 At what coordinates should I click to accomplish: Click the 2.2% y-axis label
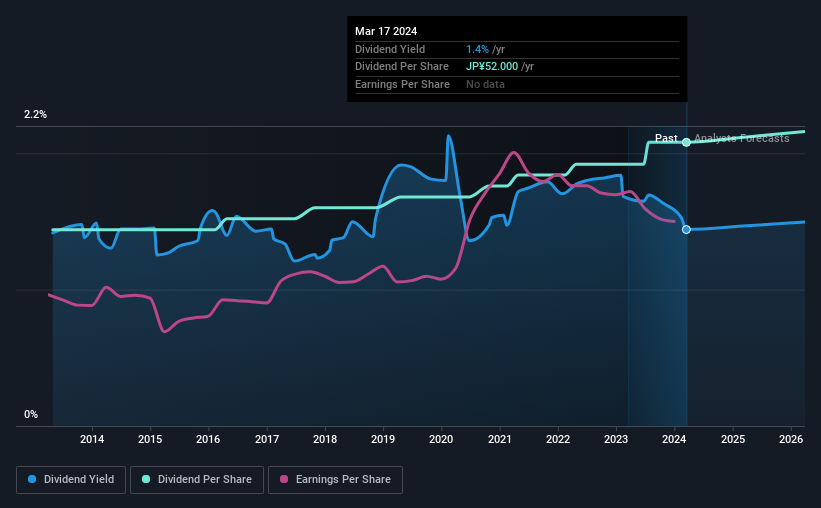(x=35, y=114)
